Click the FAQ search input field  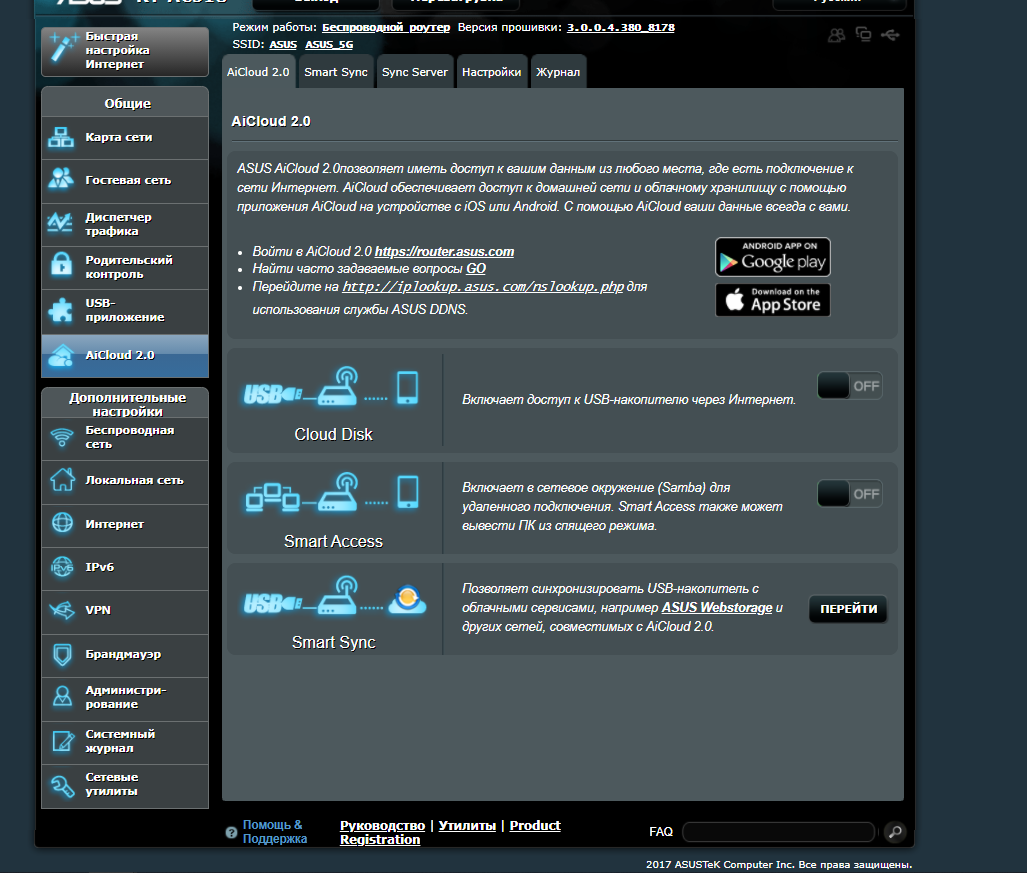pos(778,832)
